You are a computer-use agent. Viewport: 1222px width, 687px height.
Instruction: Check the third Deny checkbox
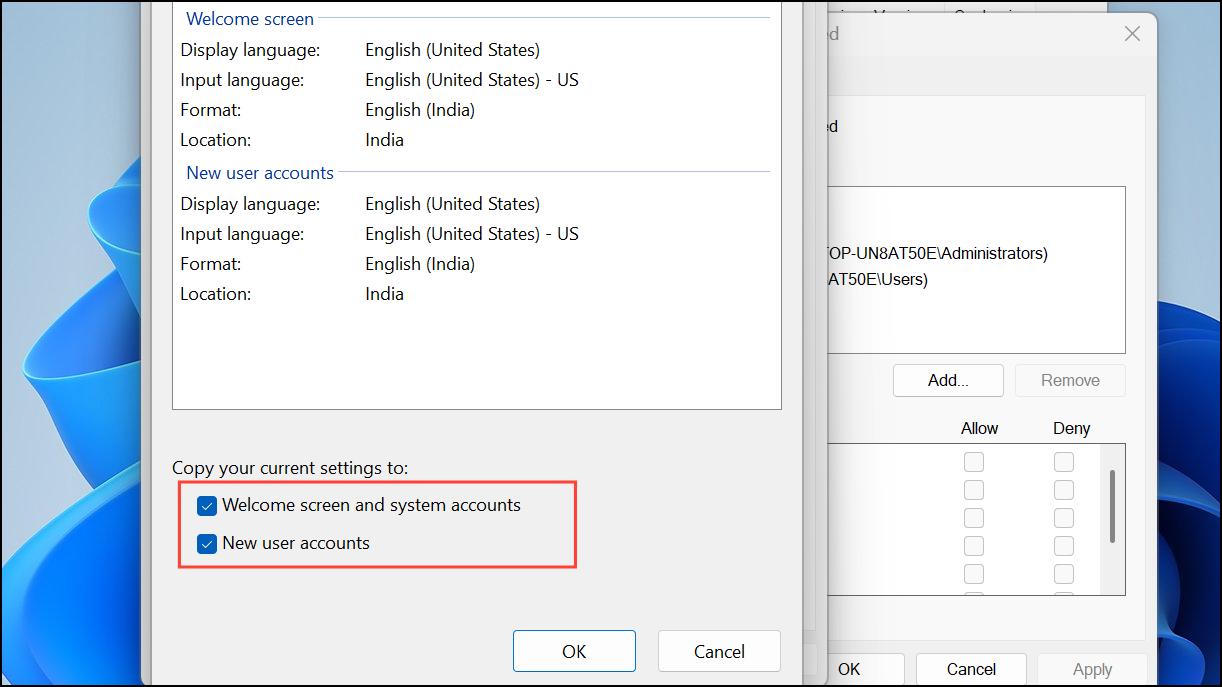click(1064, 518)
